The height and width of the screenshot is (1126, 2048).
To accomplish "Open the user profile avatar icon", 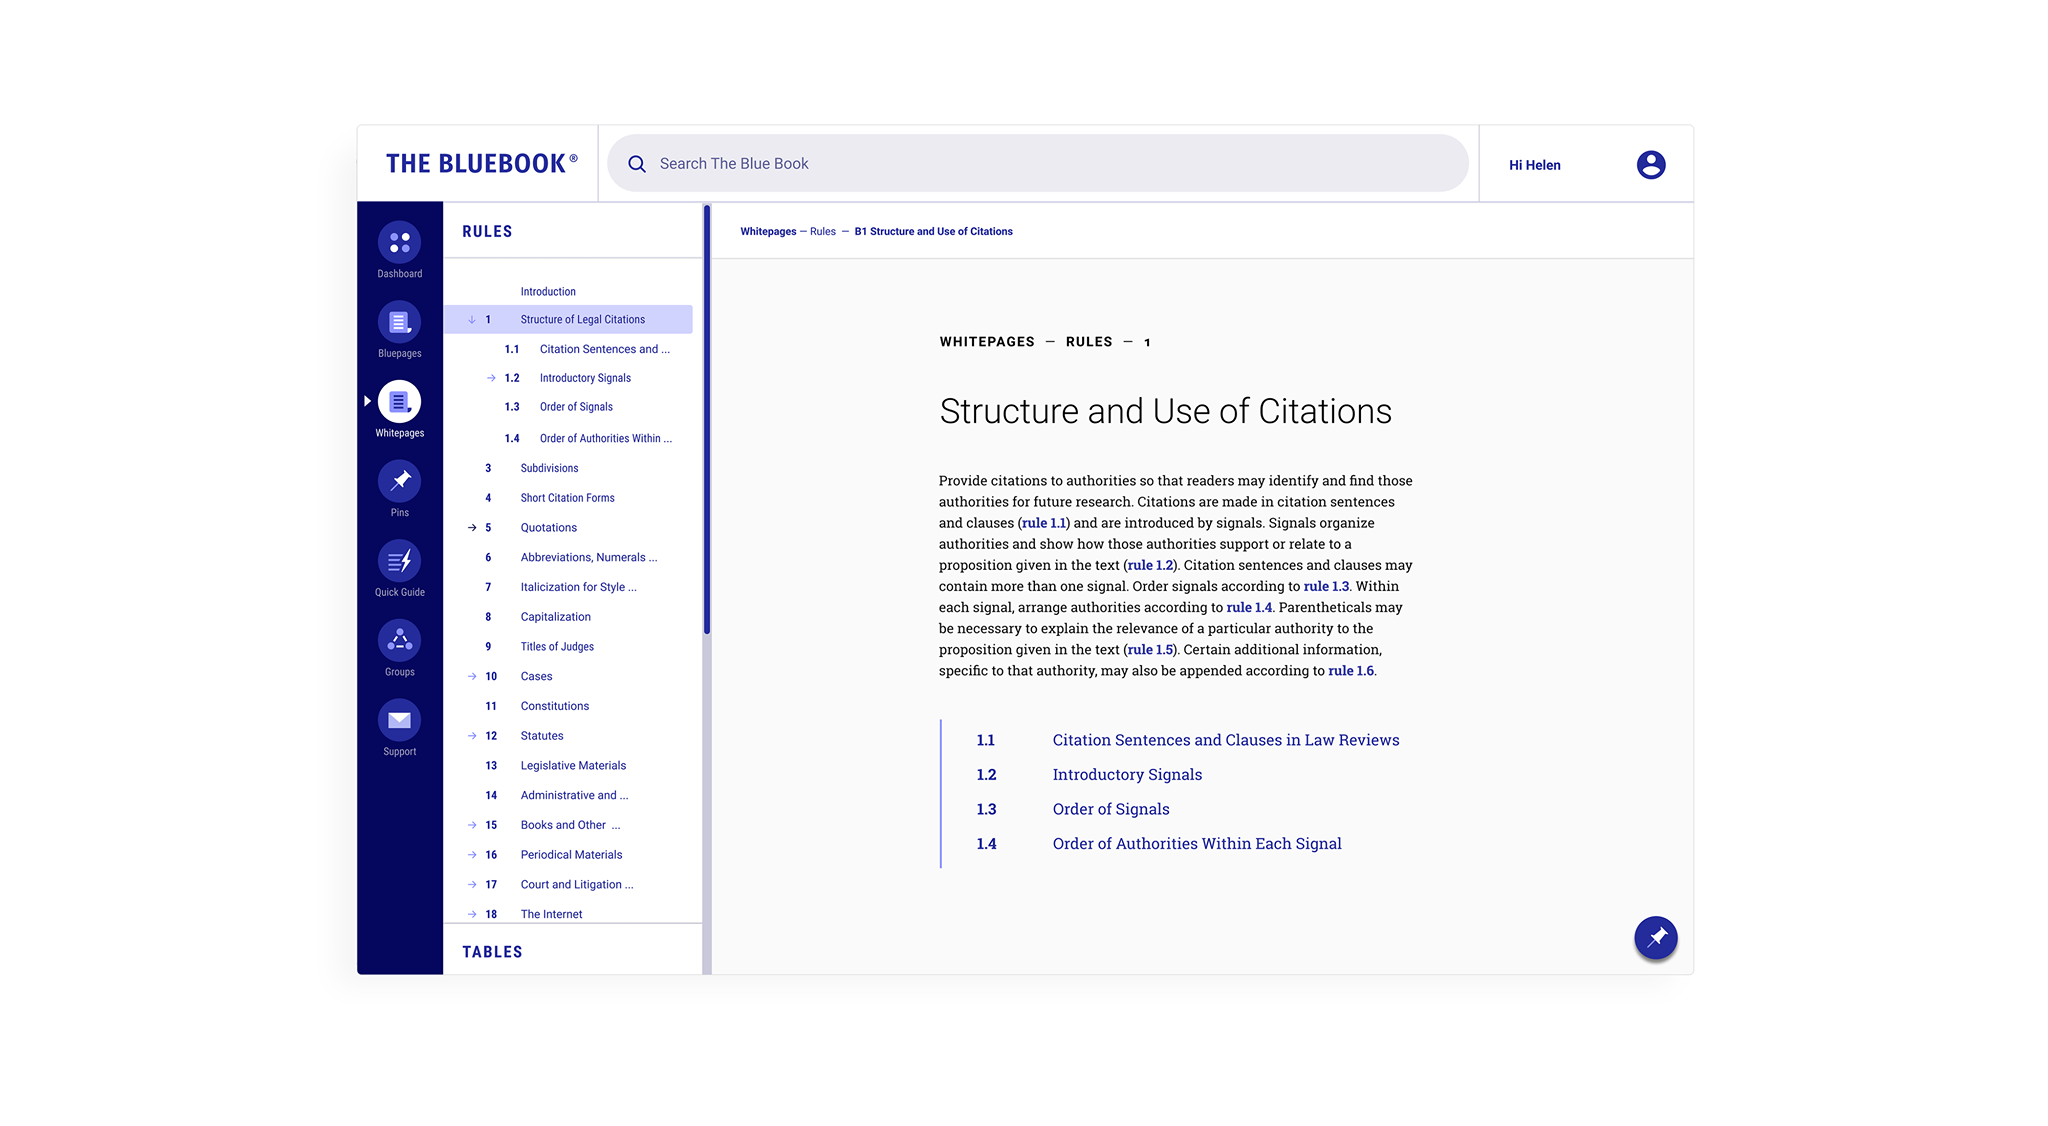I will point(1651,164).
